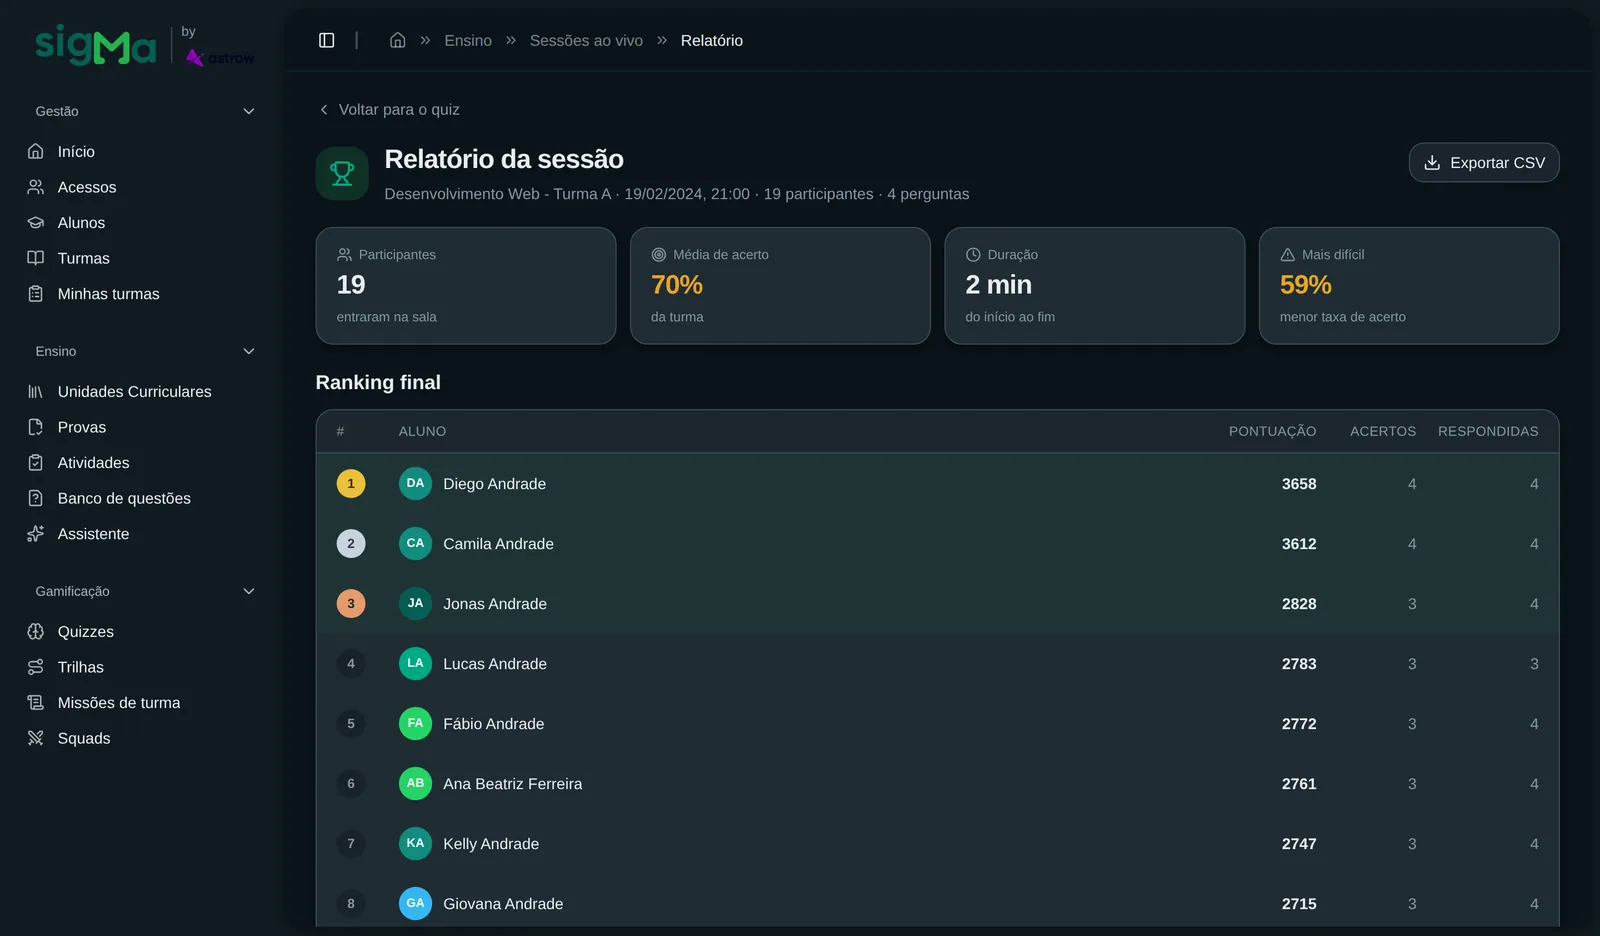Viewport: 1600px width, 936px height.
Task: Select the Diego Andrade name
Action: point(494,484)
